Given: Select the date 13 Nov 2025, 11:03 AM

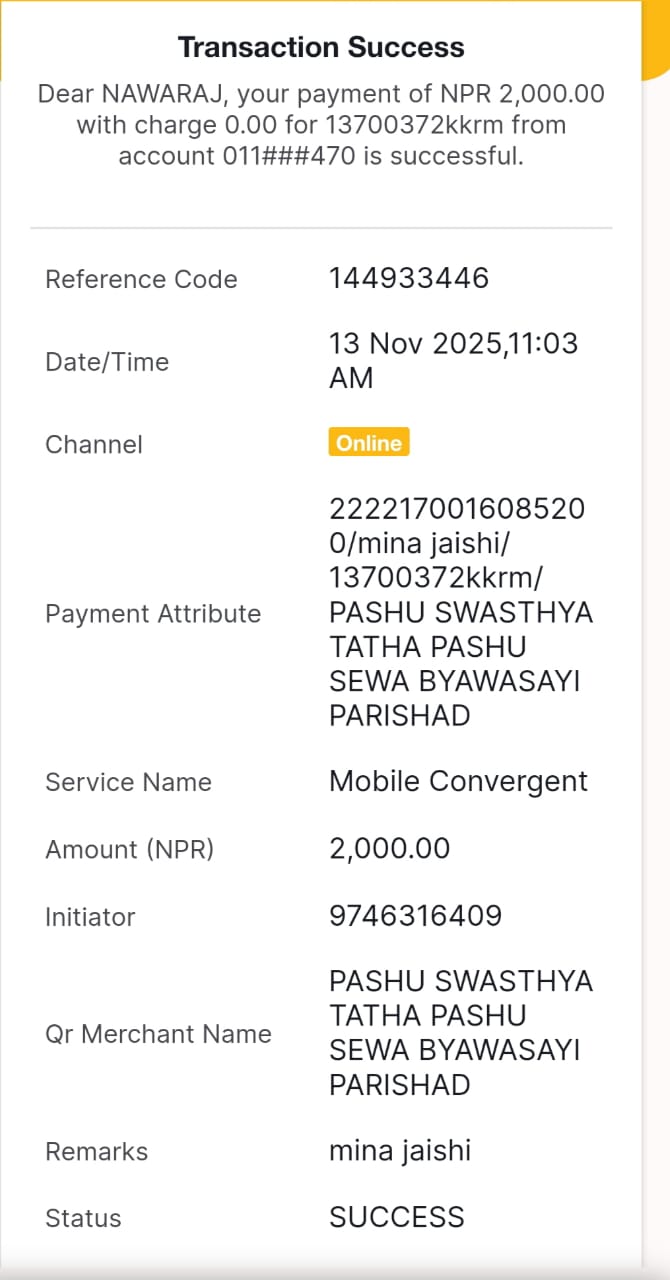Looking at the screenshot, I should 454,361.
